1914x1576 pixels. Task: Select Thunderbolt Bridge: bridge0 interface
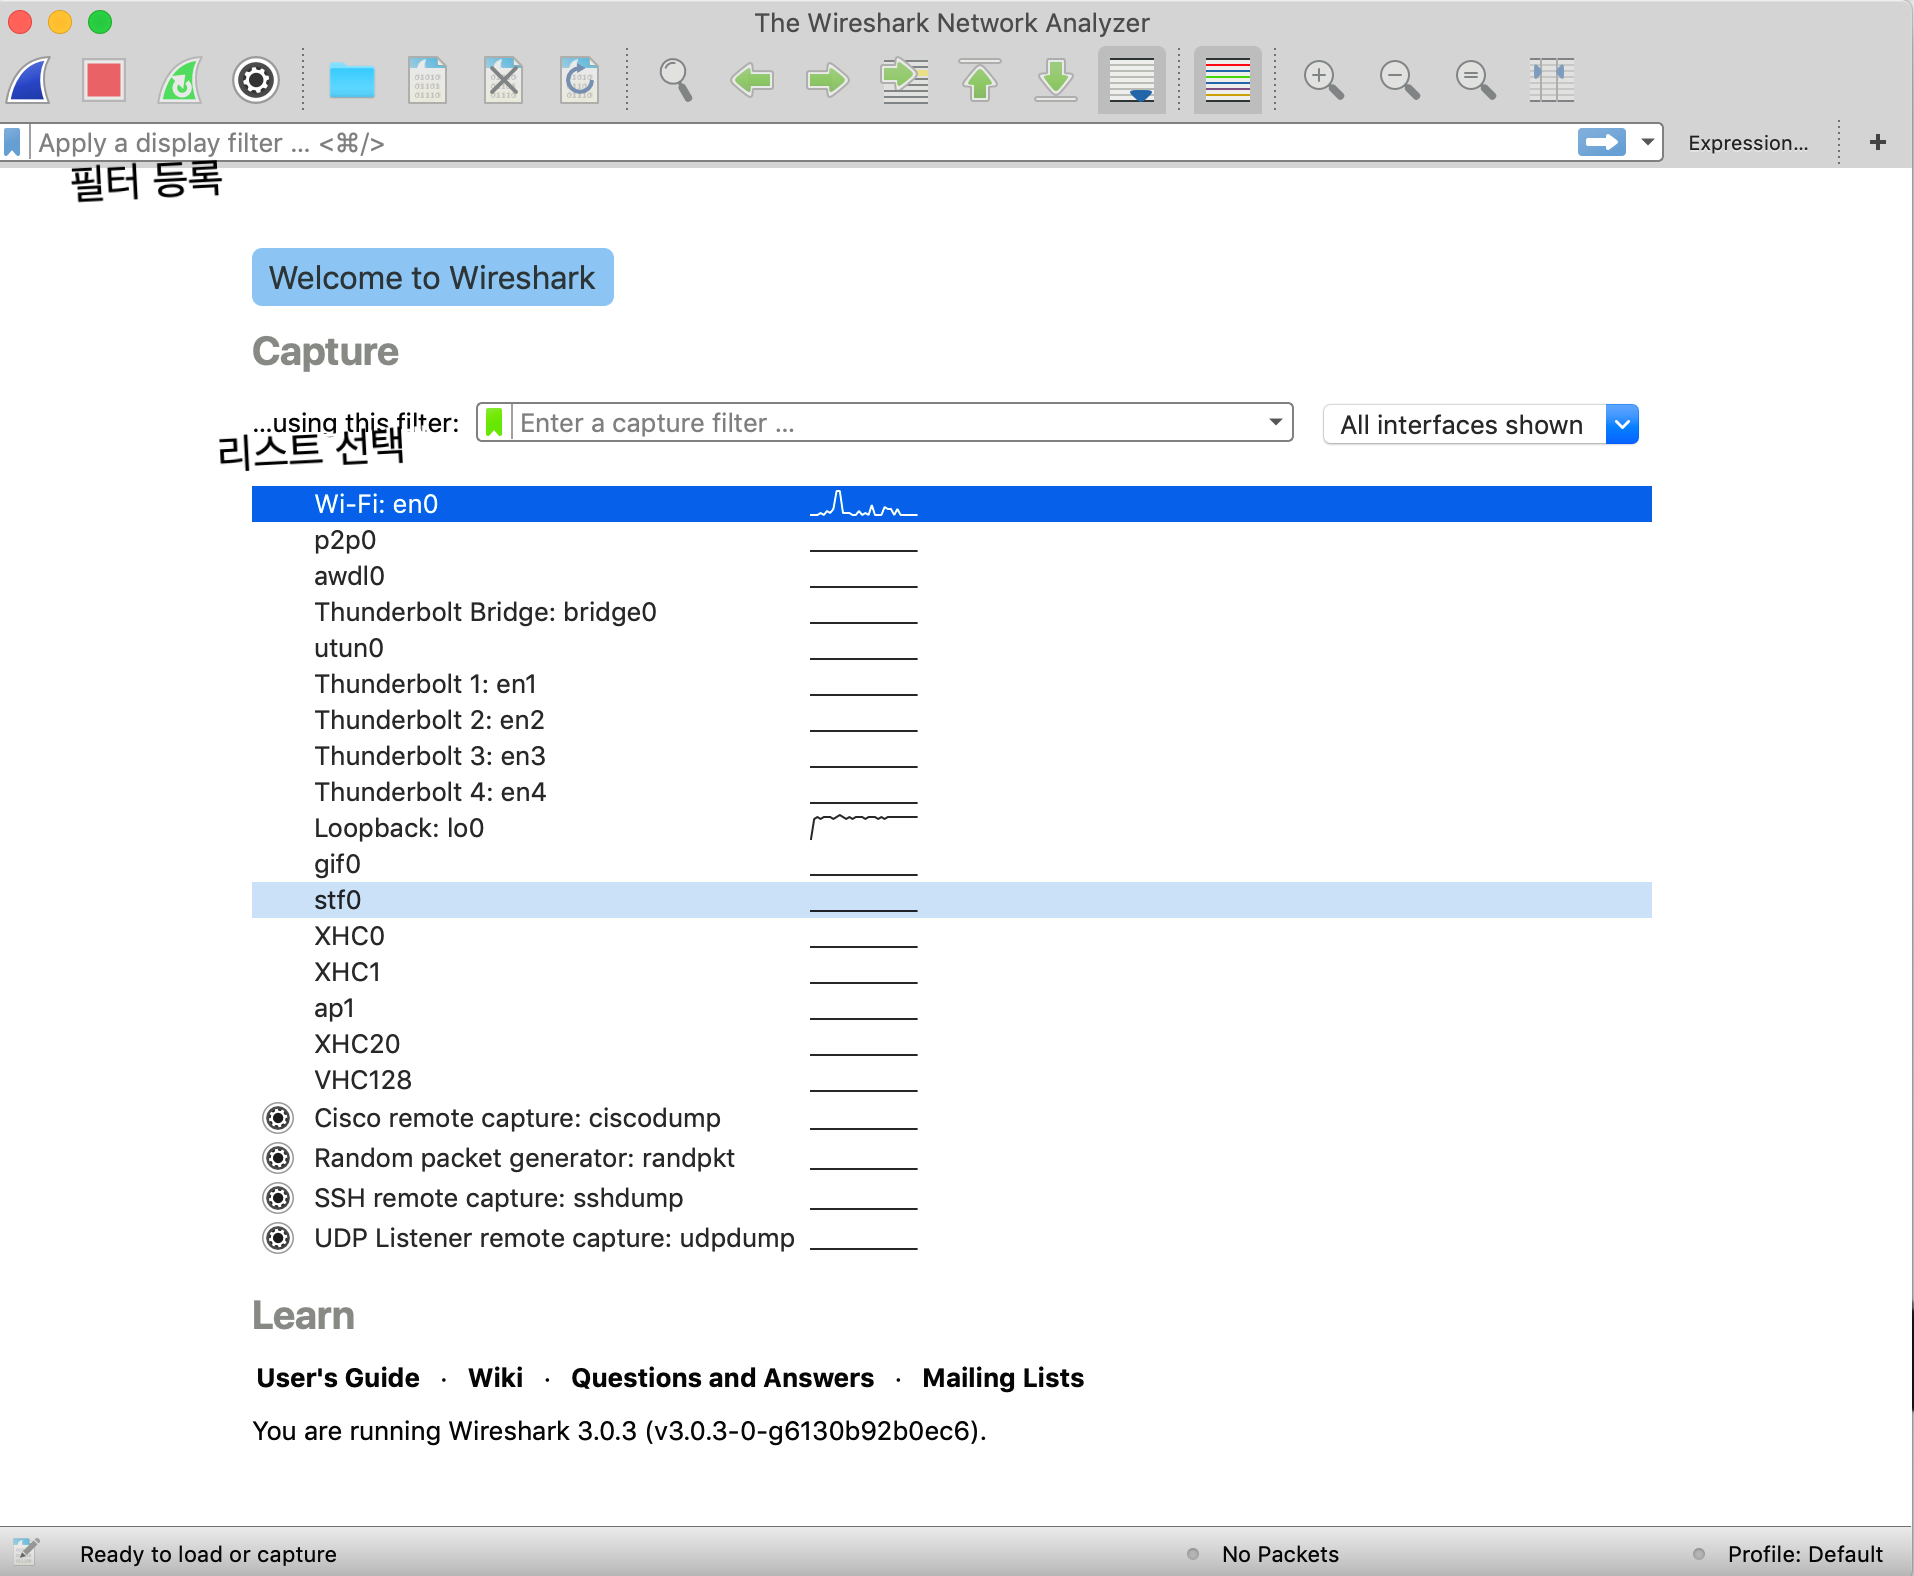[x=952, y=612]
